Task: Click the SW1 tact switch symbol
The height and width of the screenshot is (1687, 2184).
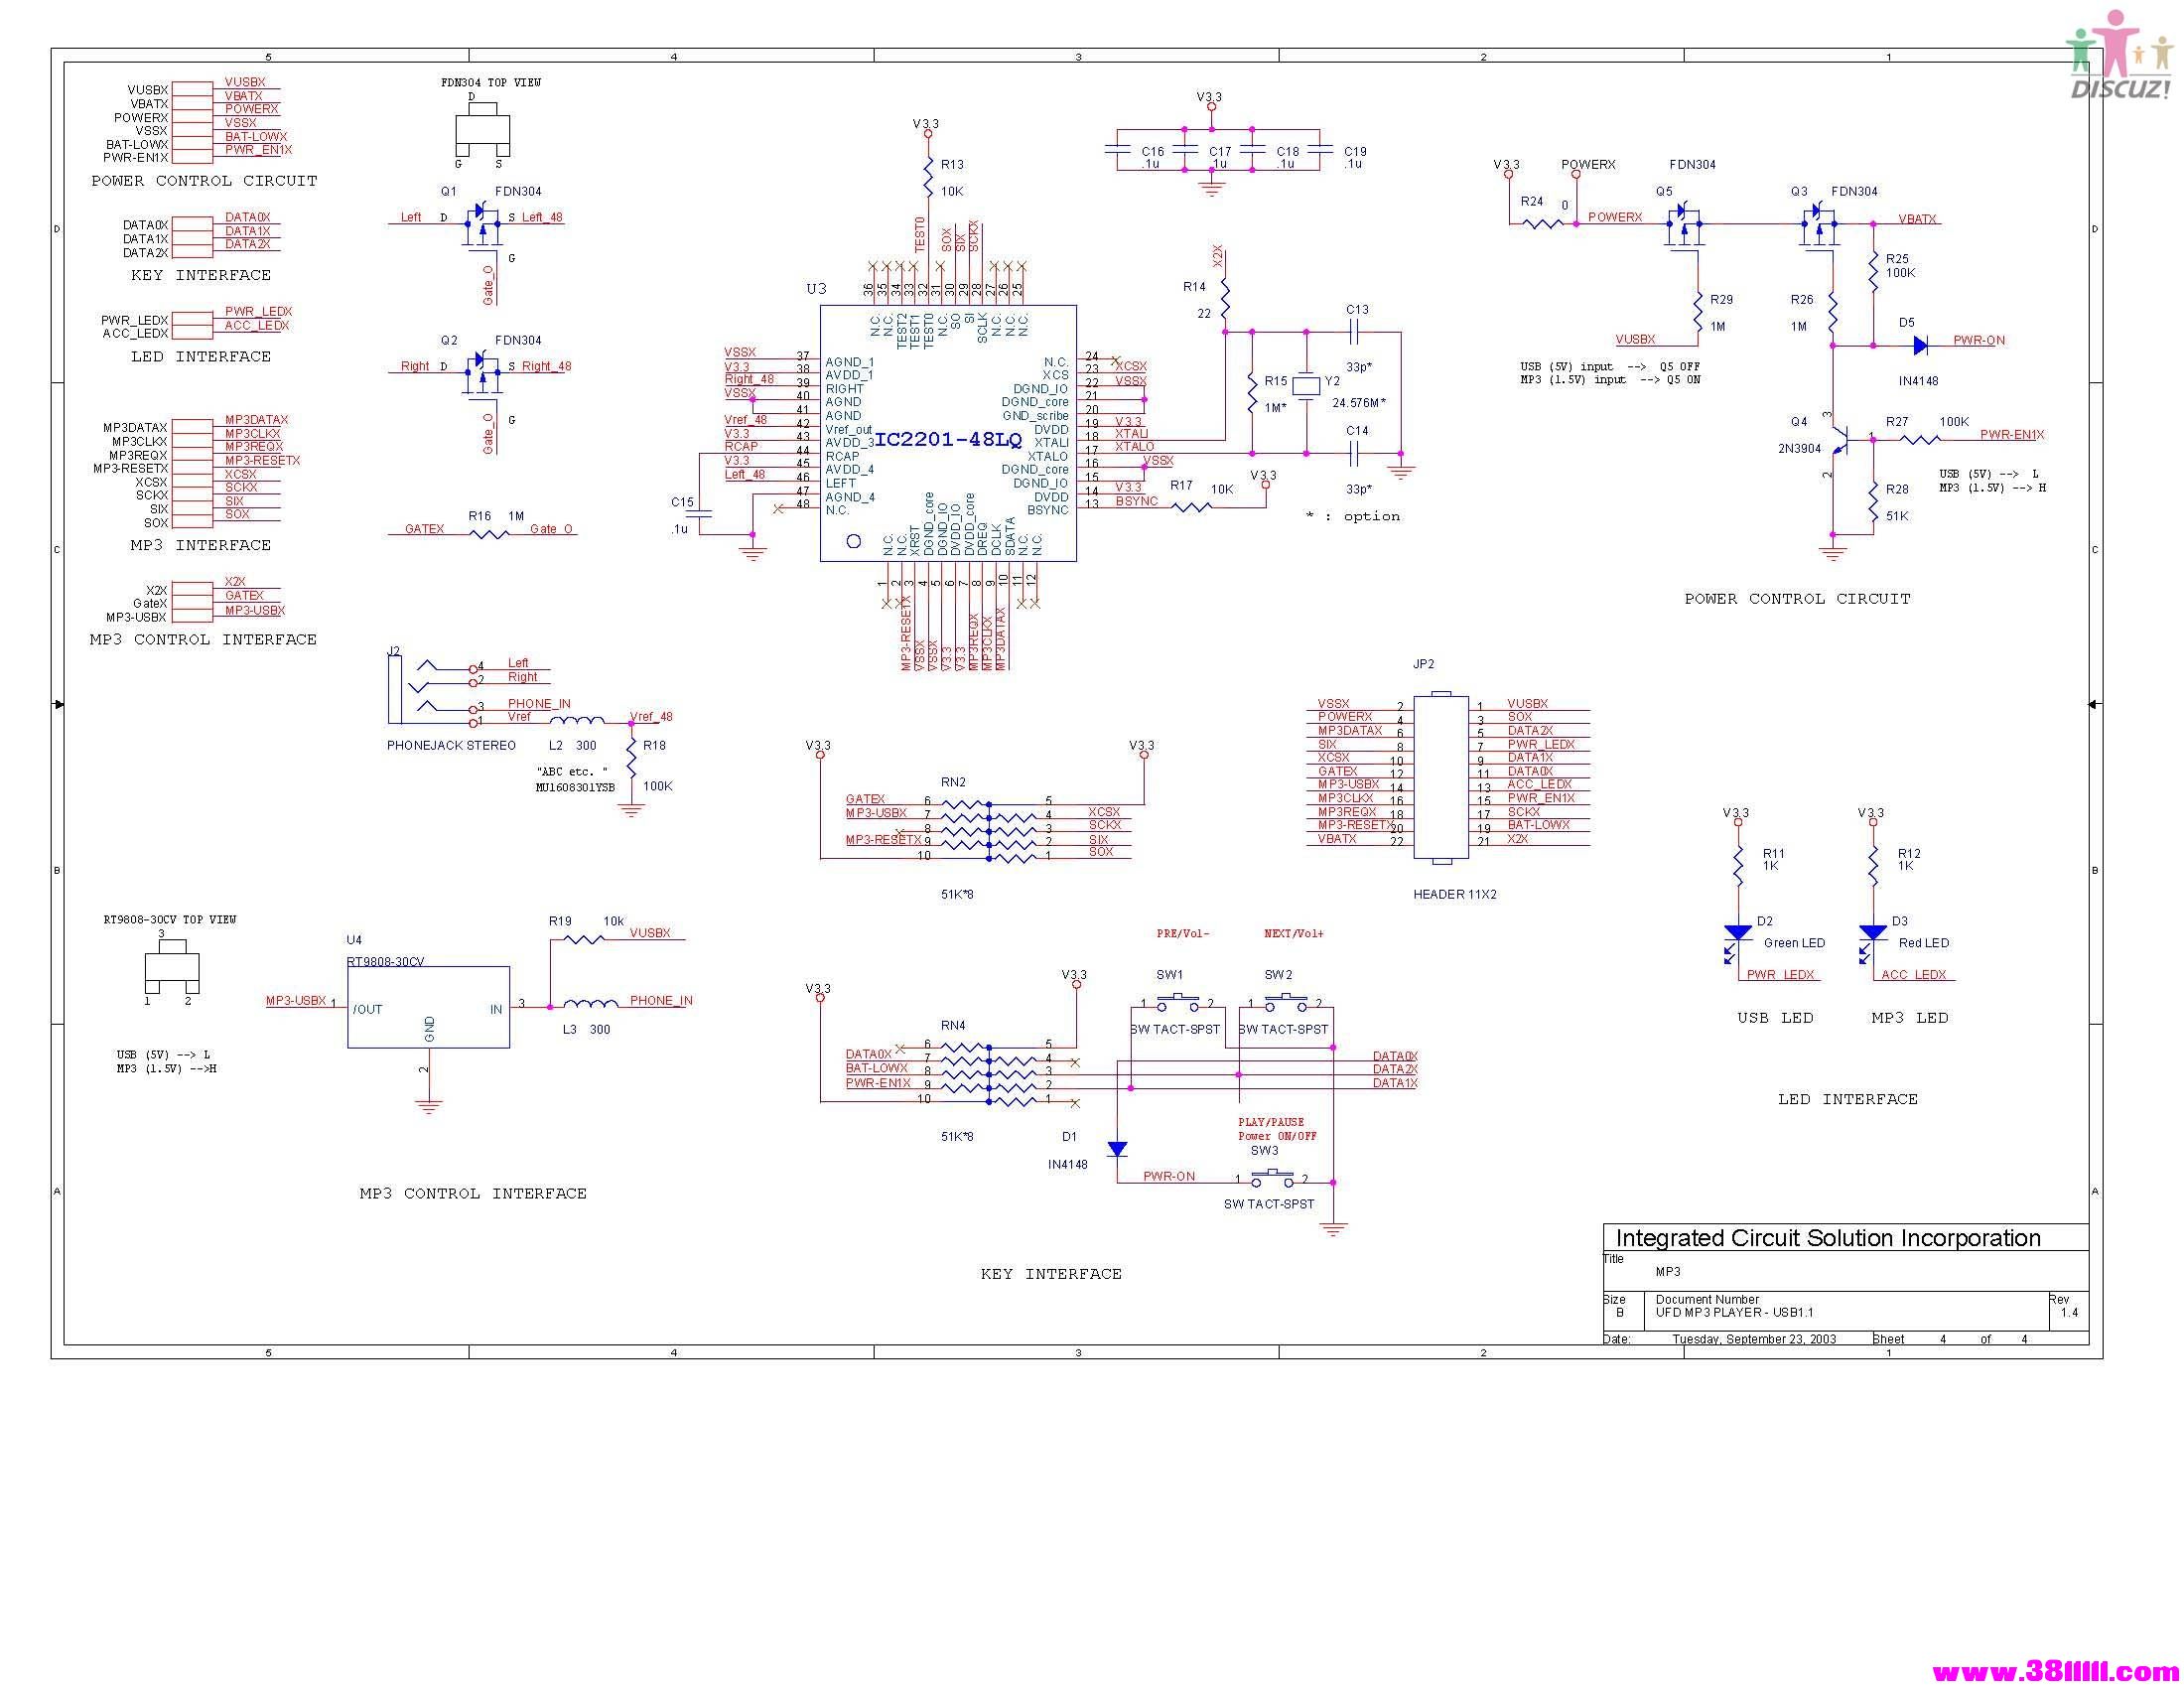Action: [1177, 1001]
